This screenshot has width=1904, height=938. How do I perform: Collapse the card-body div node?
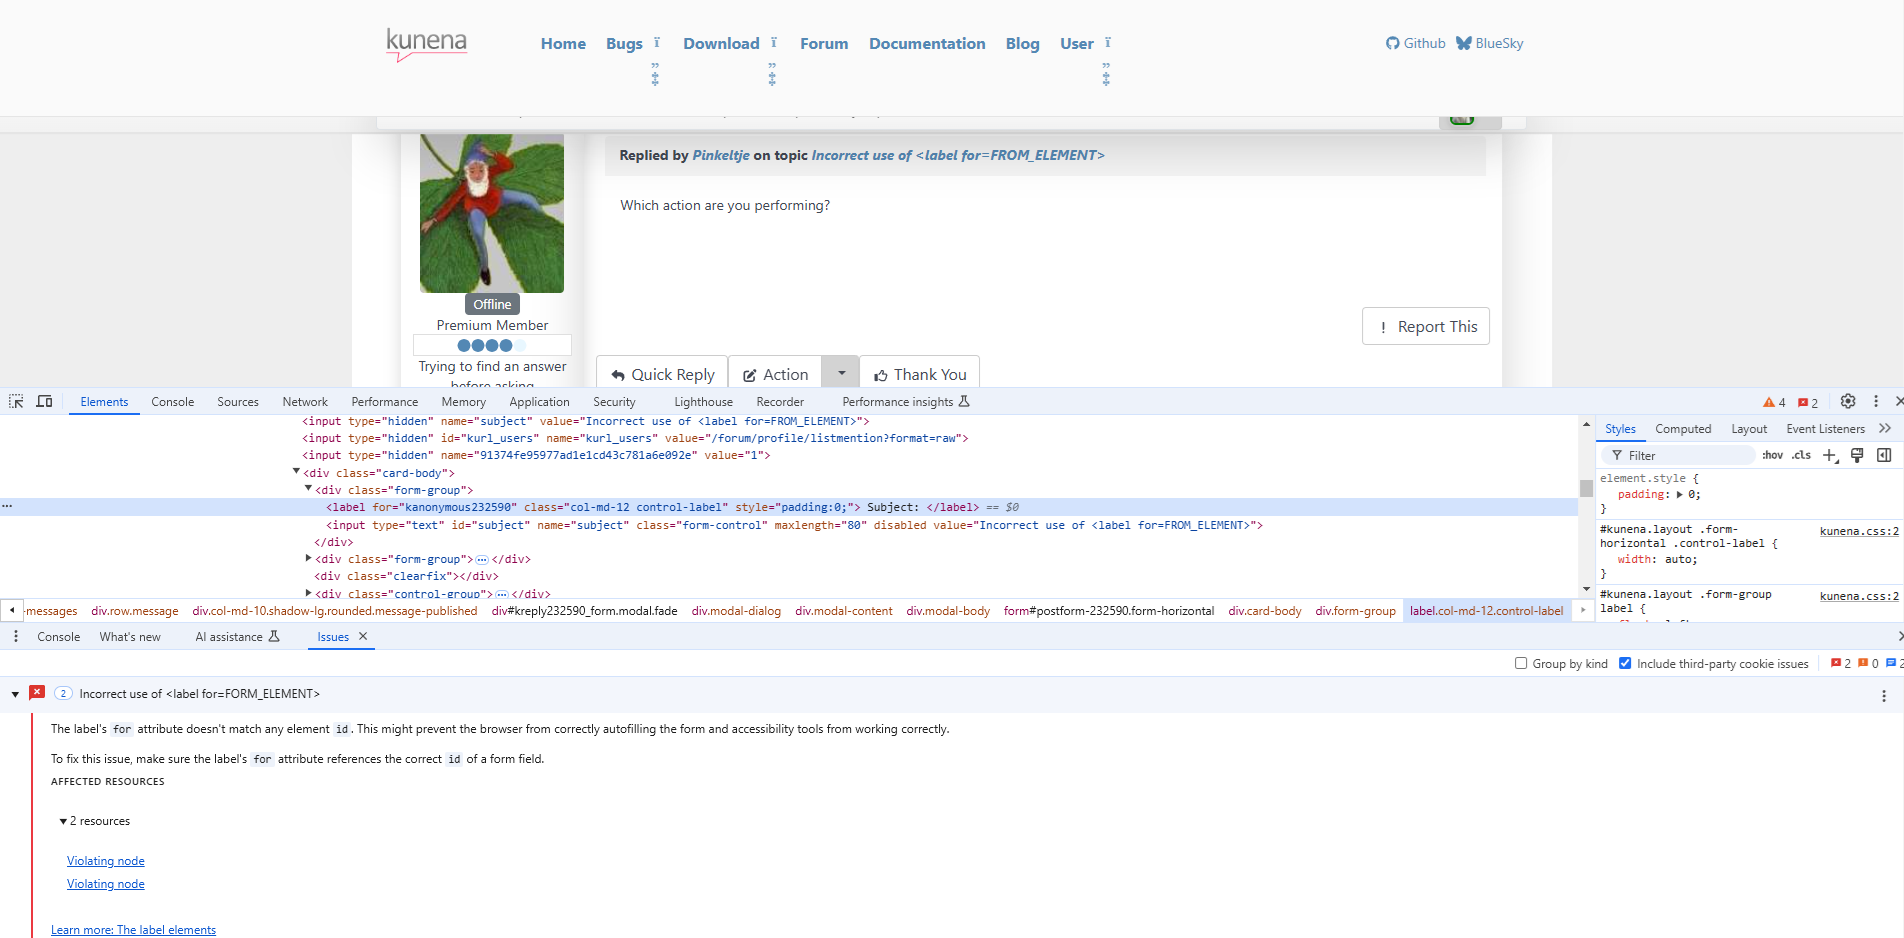296,472
